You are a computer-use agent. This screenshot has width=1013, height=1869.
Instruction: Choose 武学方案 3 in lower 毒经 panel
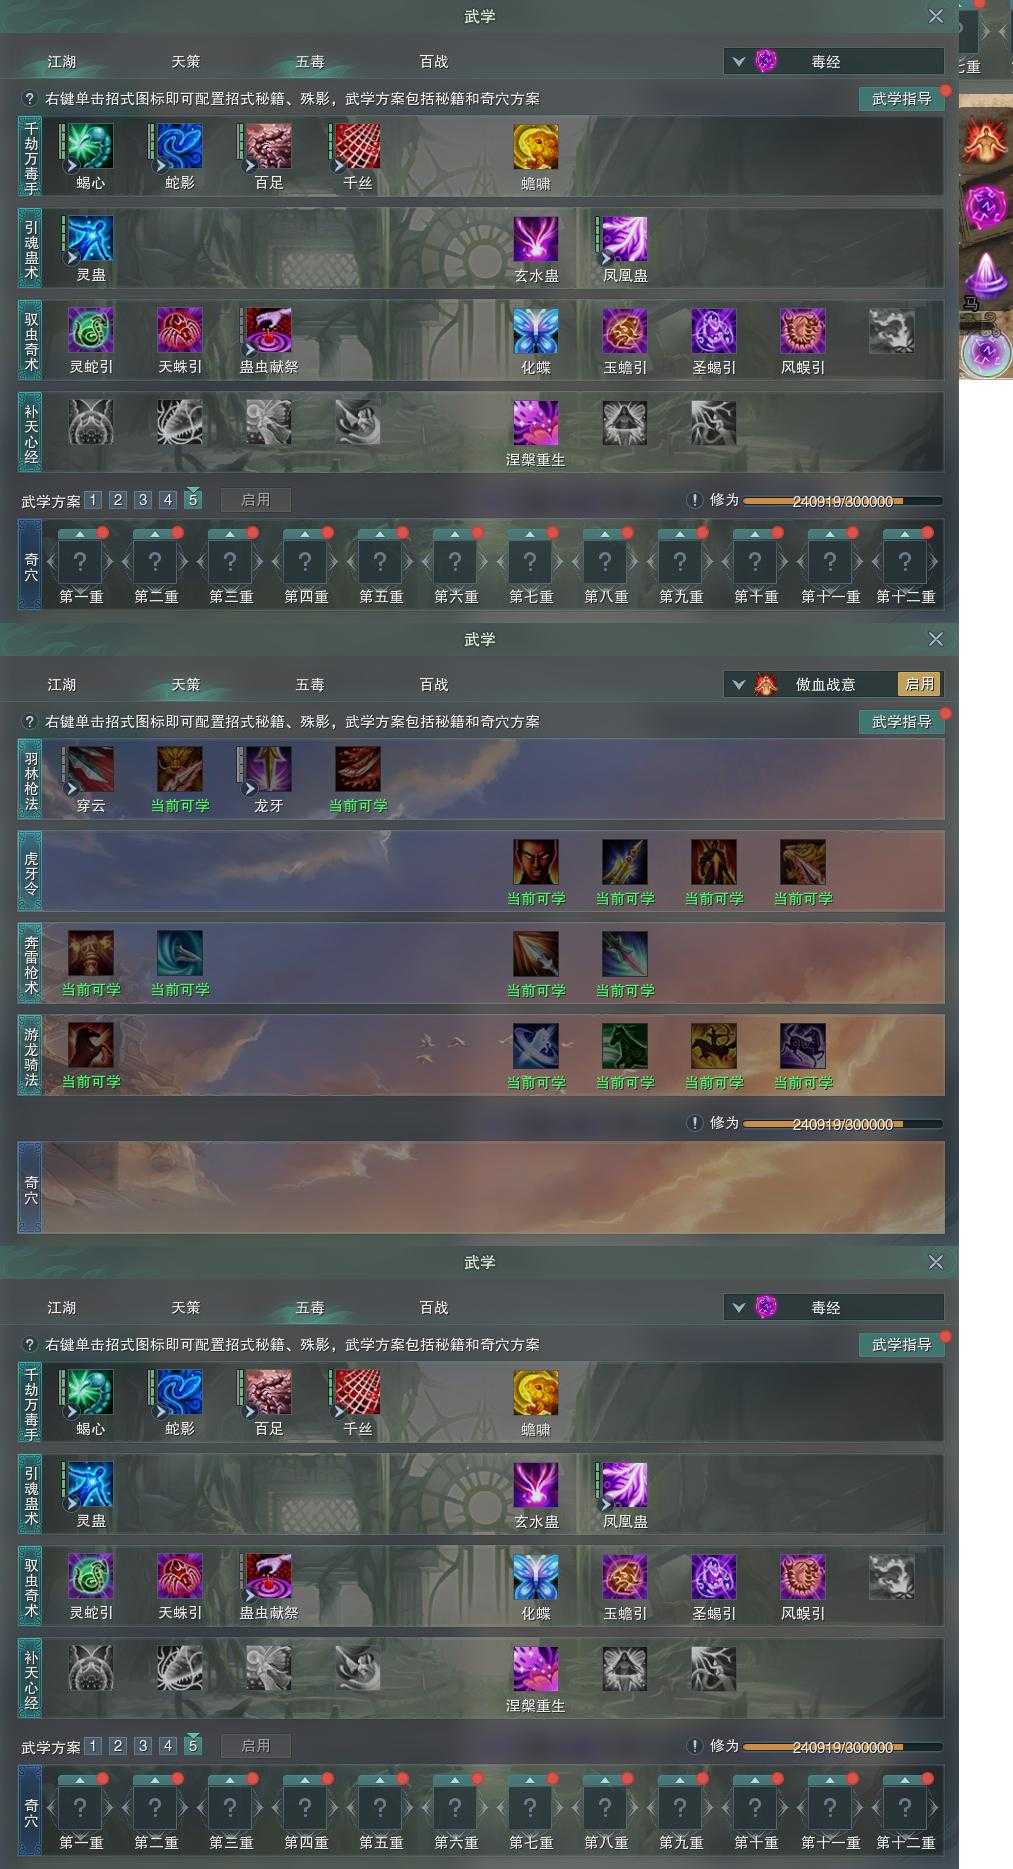coord(143,1746)
